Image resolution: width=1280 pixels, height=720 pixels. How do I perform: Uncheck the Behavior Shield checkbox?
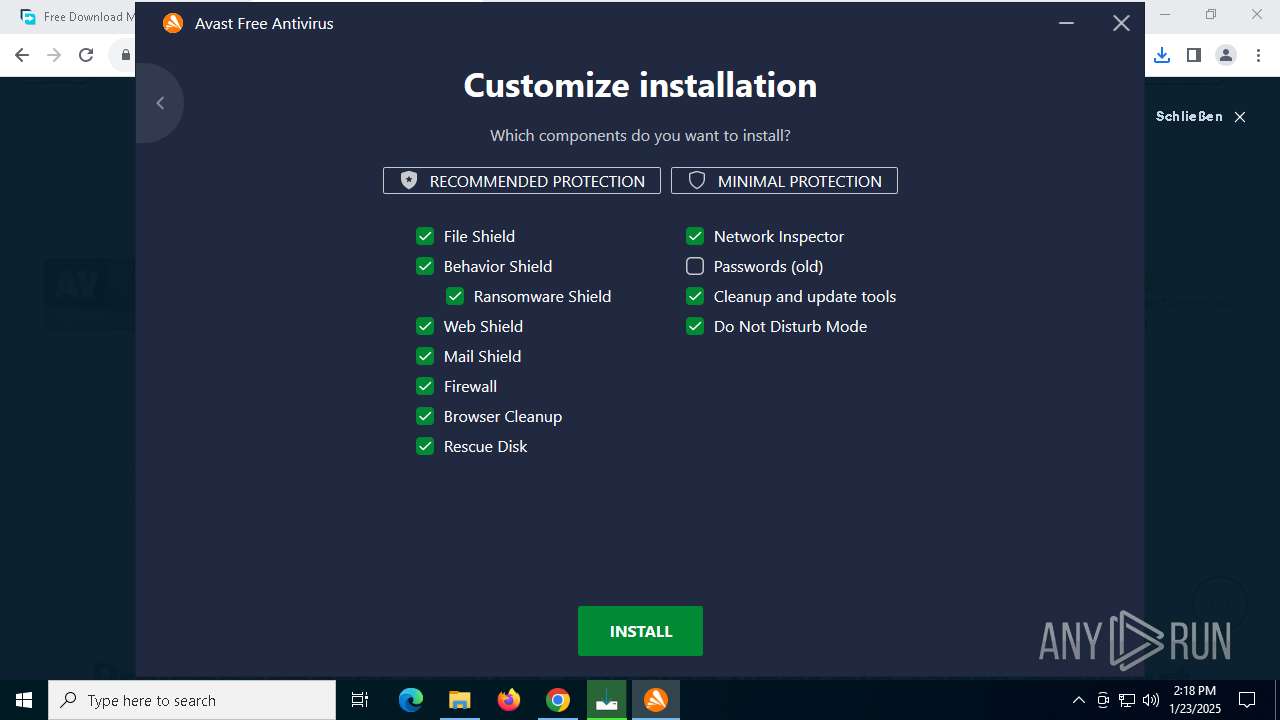tap(425, 266)
